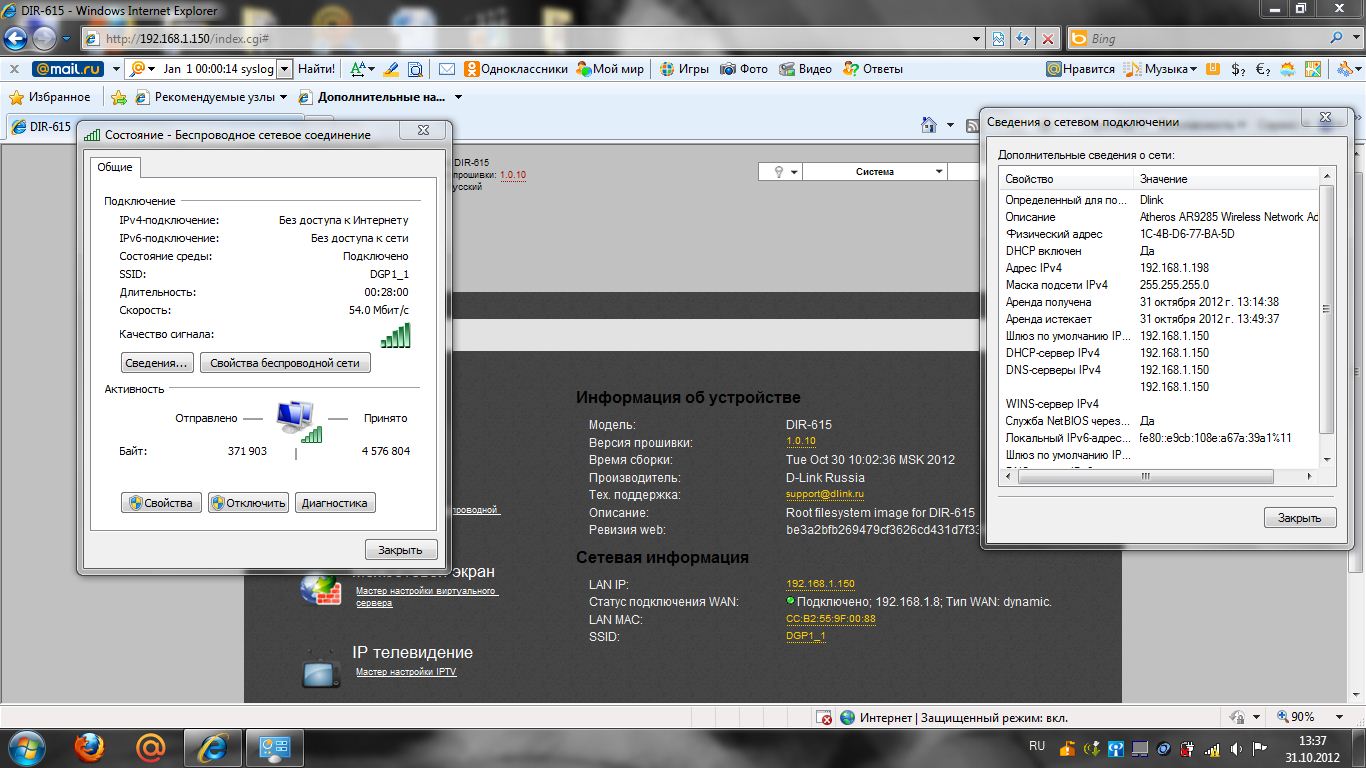Click the red Stop loading icon
Image resolution: width=1366 pixels, height=768 pixels.
pos(1047,39)
